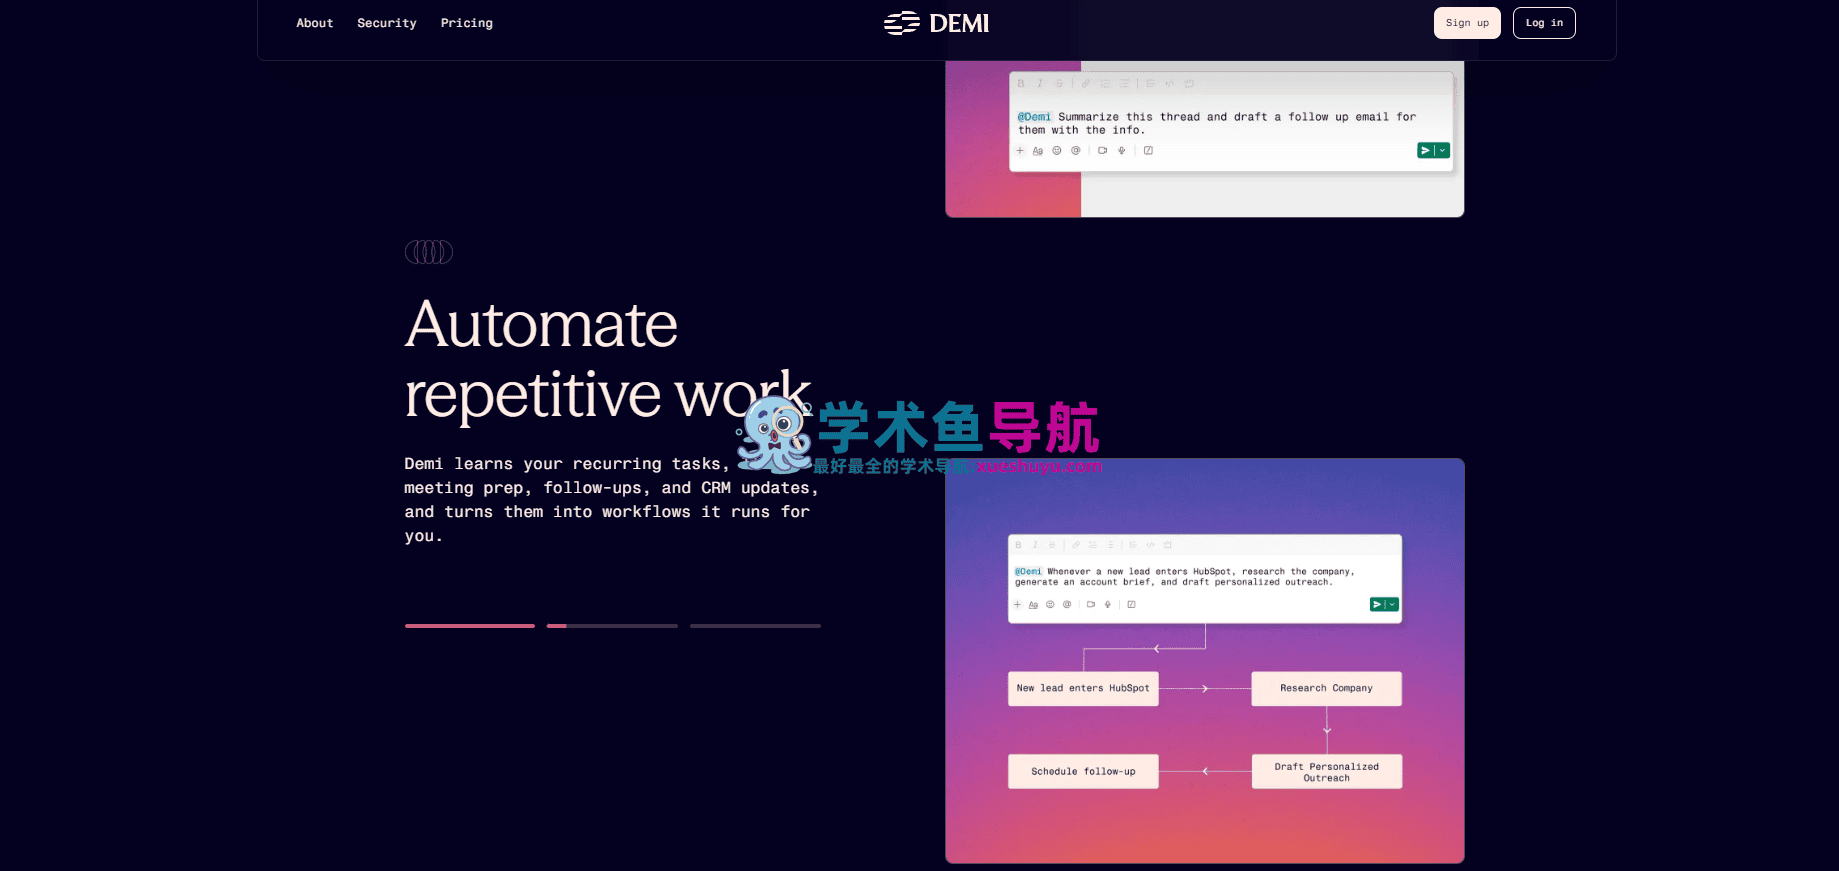Expand send options chevron in the Summarize thread composer

1443,151
